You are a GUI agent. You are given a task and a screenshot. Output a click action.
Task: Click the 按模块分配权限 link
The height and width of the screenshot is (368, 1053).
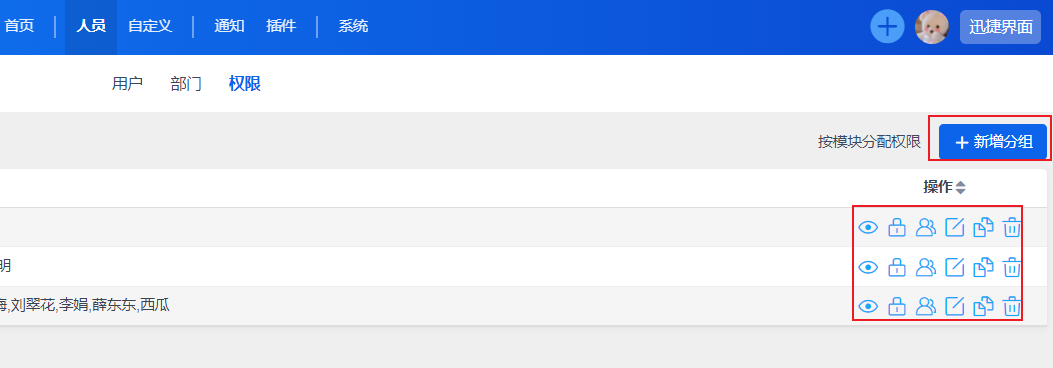click(869, 142)
